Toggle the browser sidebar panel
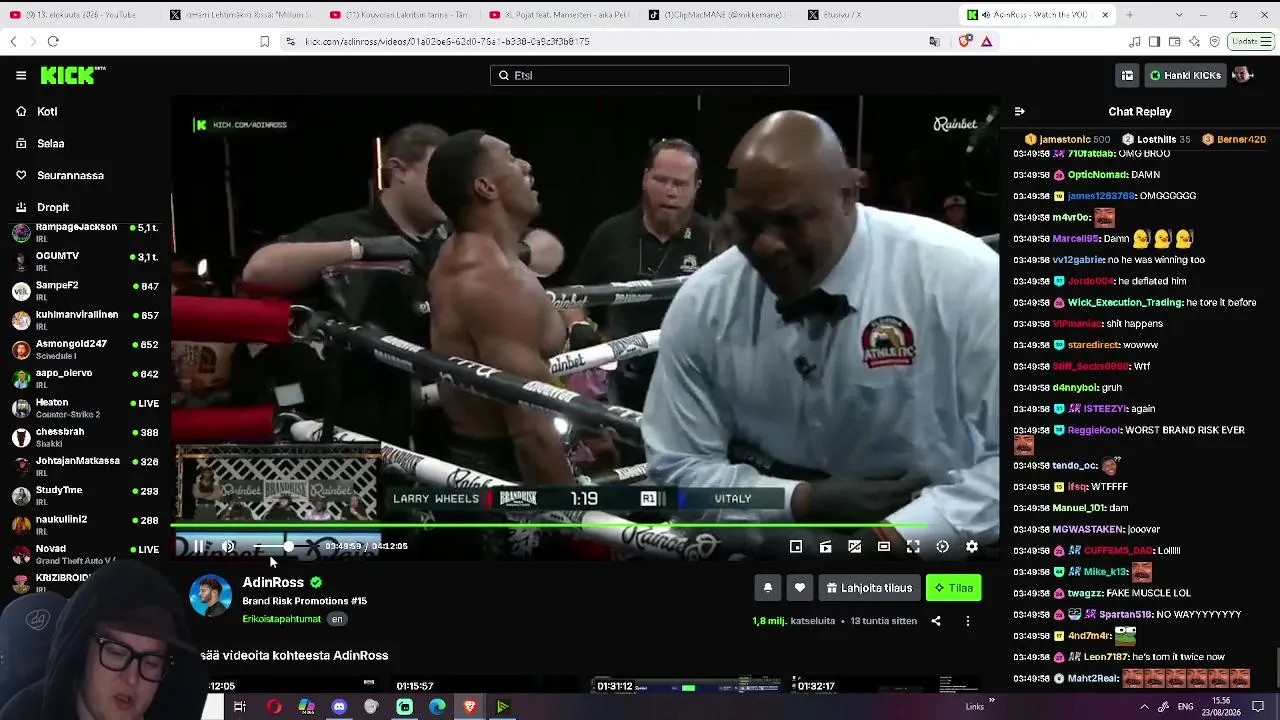Screen dimensions: 1280x720 point(1154,41)
